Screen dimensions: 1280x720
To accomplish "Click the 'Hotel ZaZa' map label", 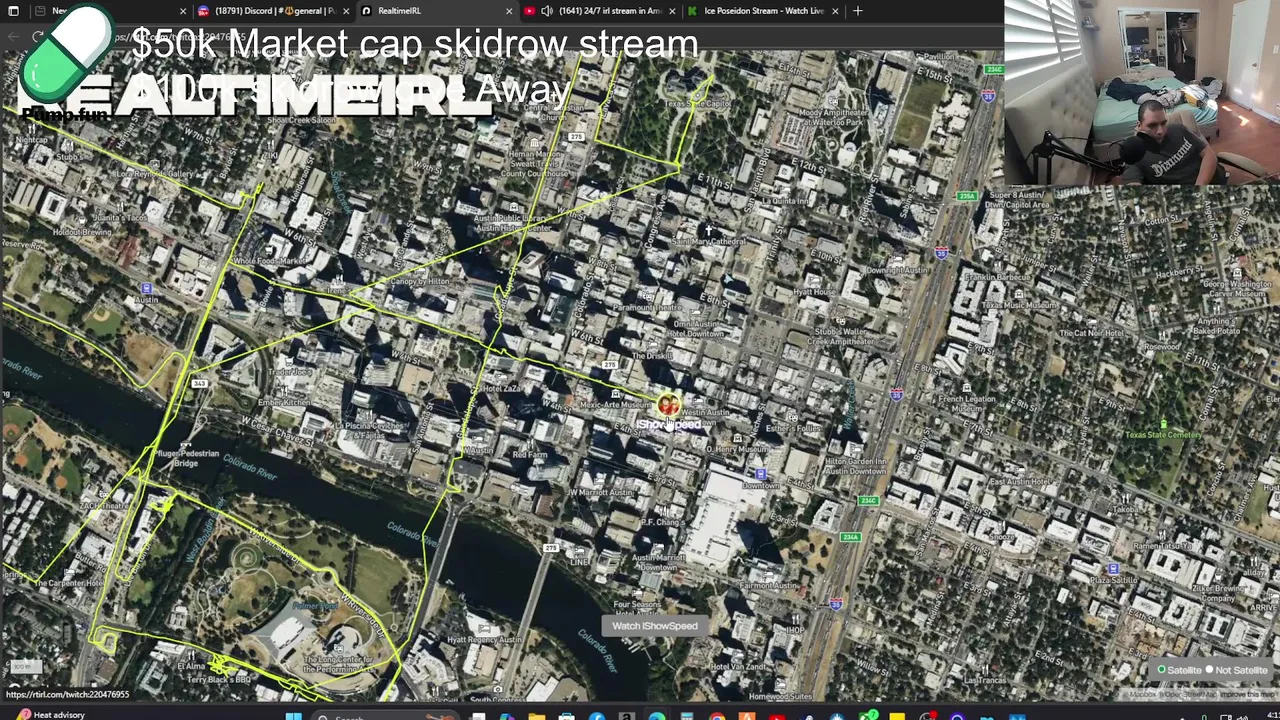I will coord(502,388).
